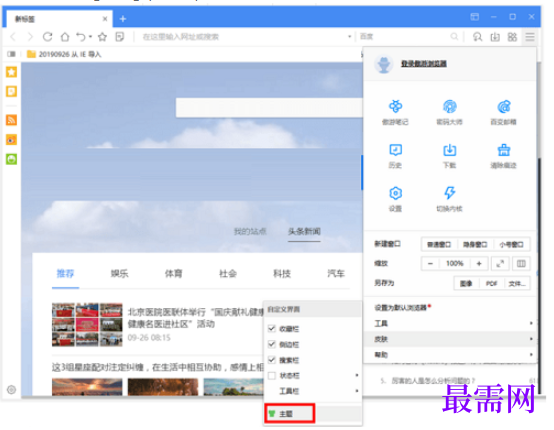Open the toolbar download icon

pyautogui.click(x=495, y=37)
